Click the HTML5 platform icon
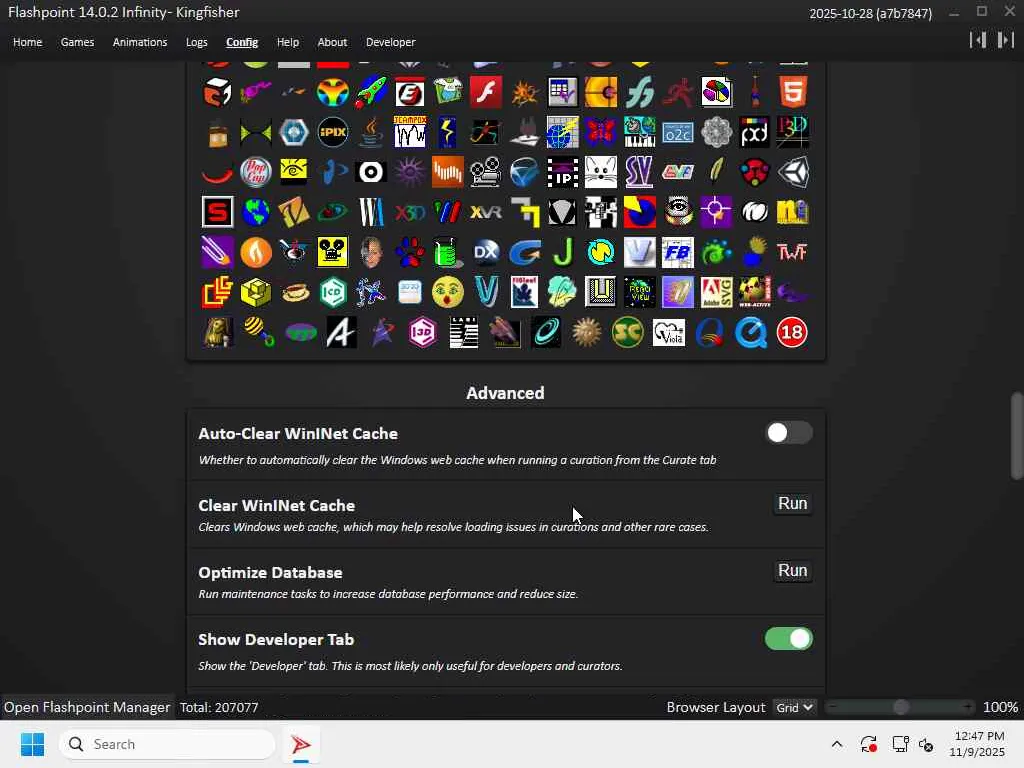The image size is (1024, 768). (x=793, y=92)
